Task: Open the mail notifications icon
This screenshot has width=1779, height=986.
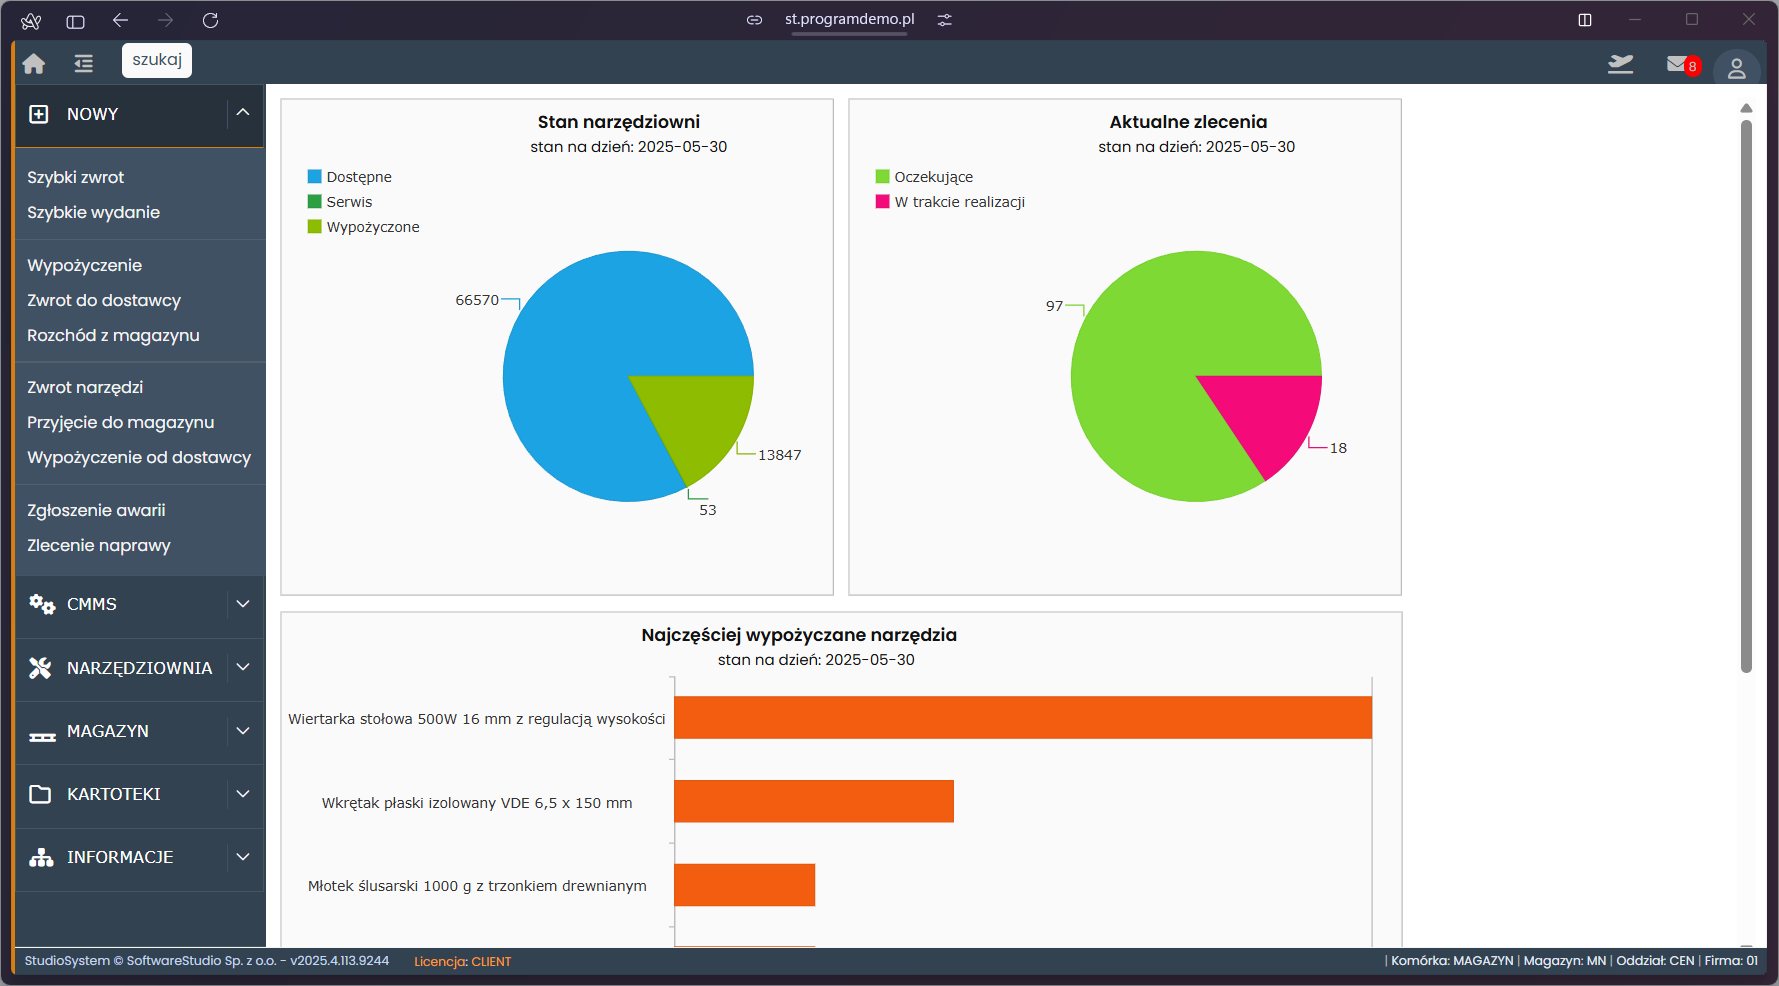Action: (1678, 65)
